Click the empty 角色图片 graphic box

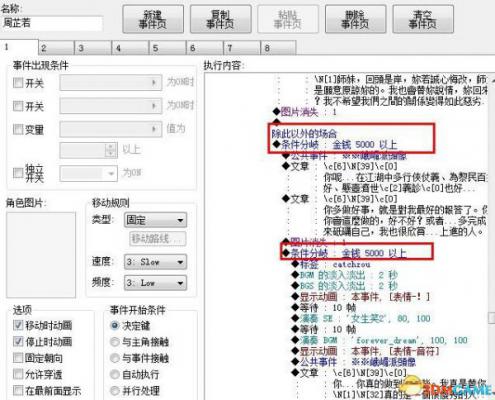[x=41, y=255]
